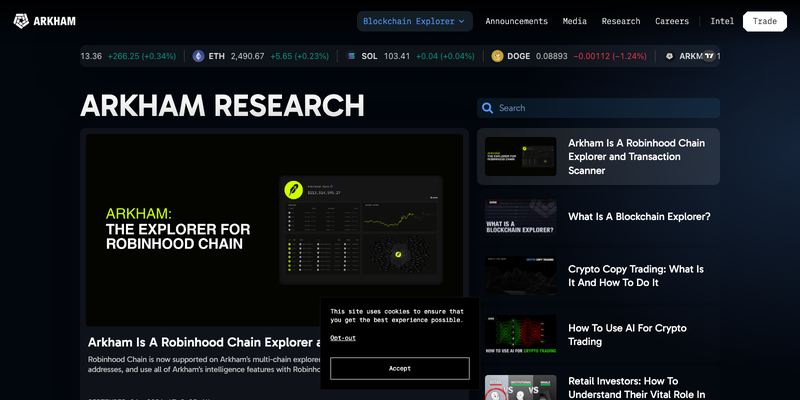The width and height of the screenshot is (800, 400).
Task: Open the Blockchain Explorer article thumbnail
Action: point(520,216)
